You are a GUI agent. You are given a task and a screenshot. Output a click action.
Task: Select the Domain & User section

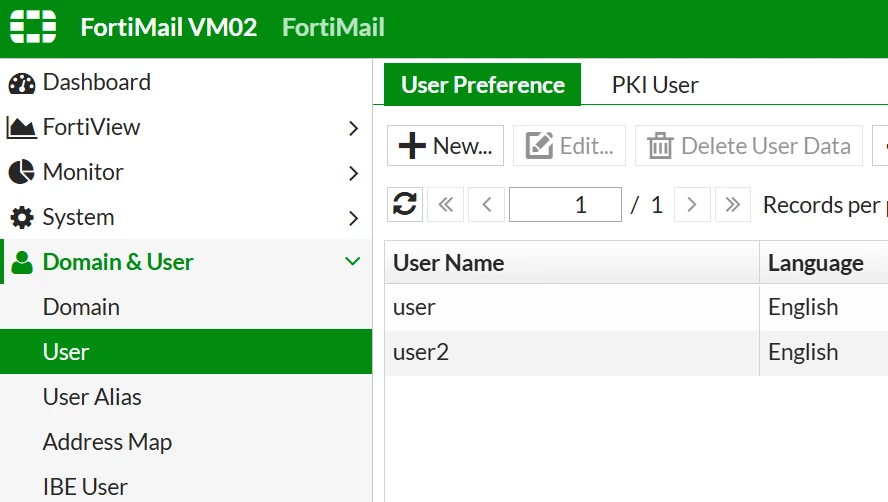186,262
